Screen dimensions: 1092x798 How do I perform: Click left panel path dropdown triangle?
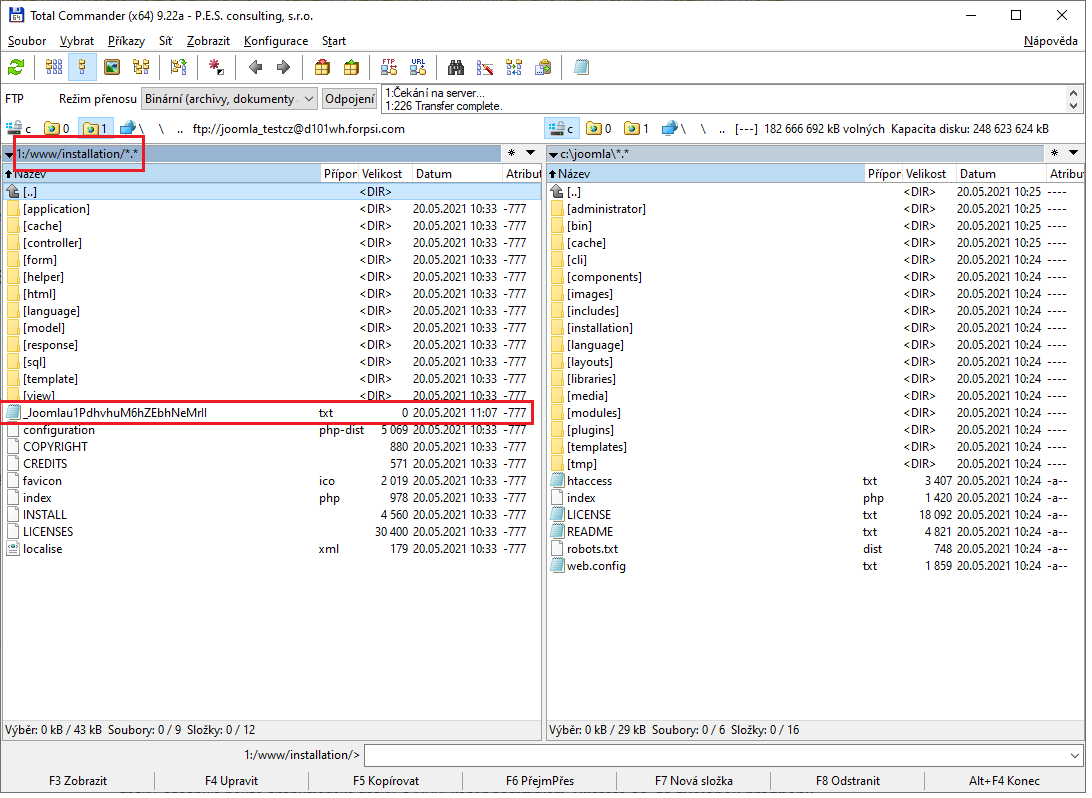pos(9,154)
